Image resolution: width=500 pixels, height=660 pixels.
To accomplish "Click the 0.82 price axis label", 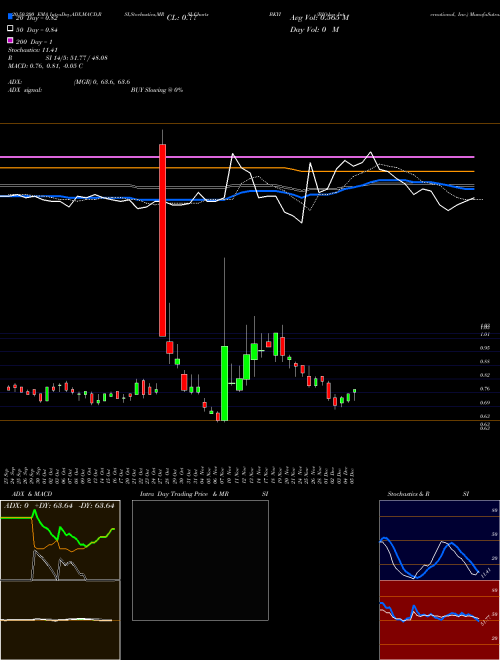I will [485, 375].
